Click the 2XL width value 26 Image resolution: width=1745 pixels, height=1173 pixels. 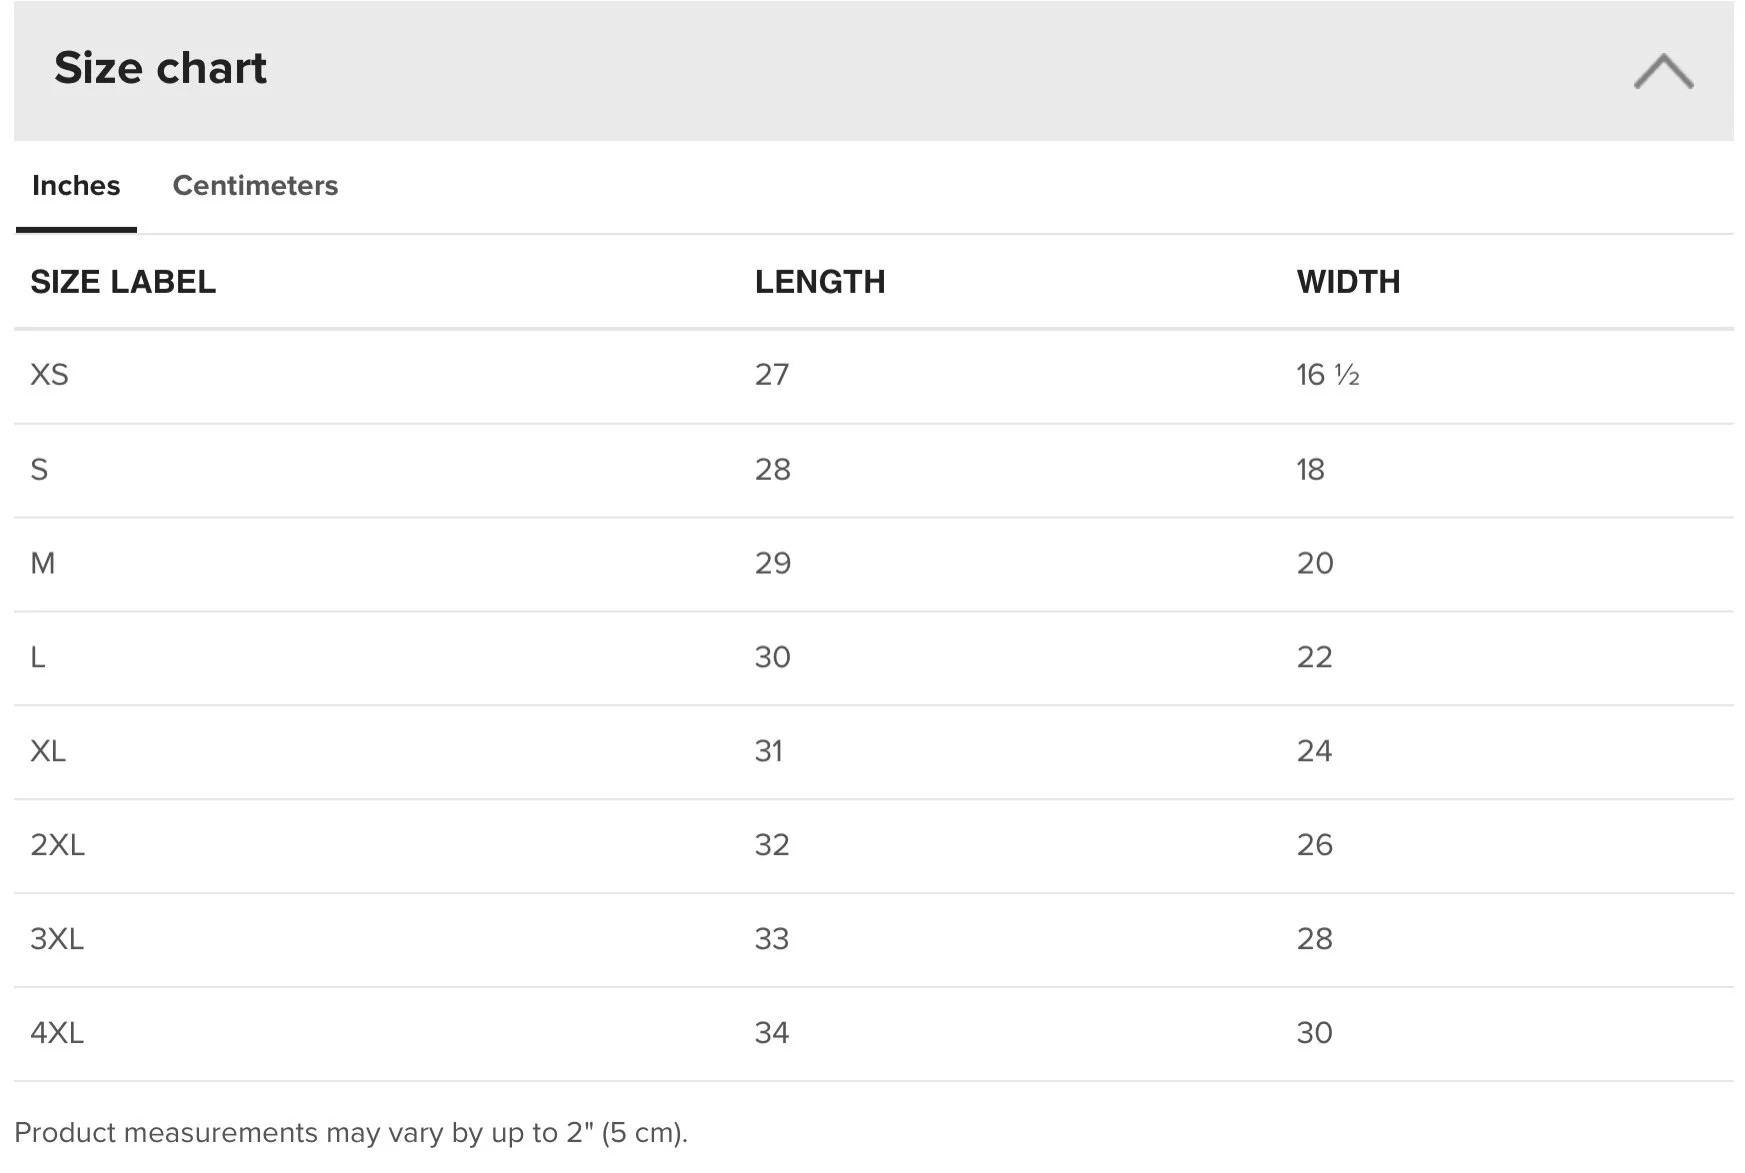point(1315,845)
